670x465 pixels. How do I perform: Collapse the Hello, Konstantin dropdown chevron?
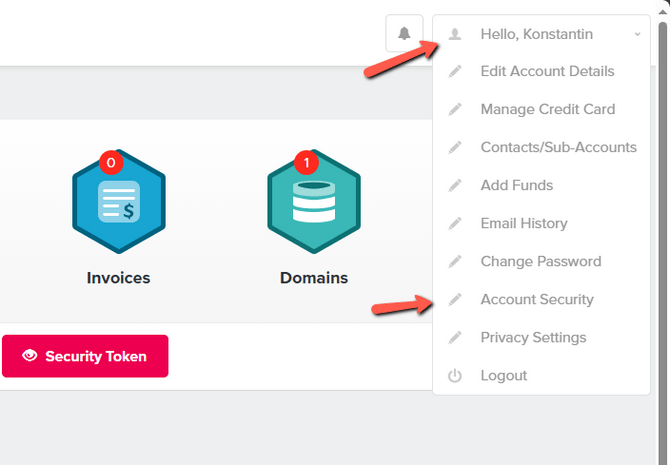tap(637, 35)
